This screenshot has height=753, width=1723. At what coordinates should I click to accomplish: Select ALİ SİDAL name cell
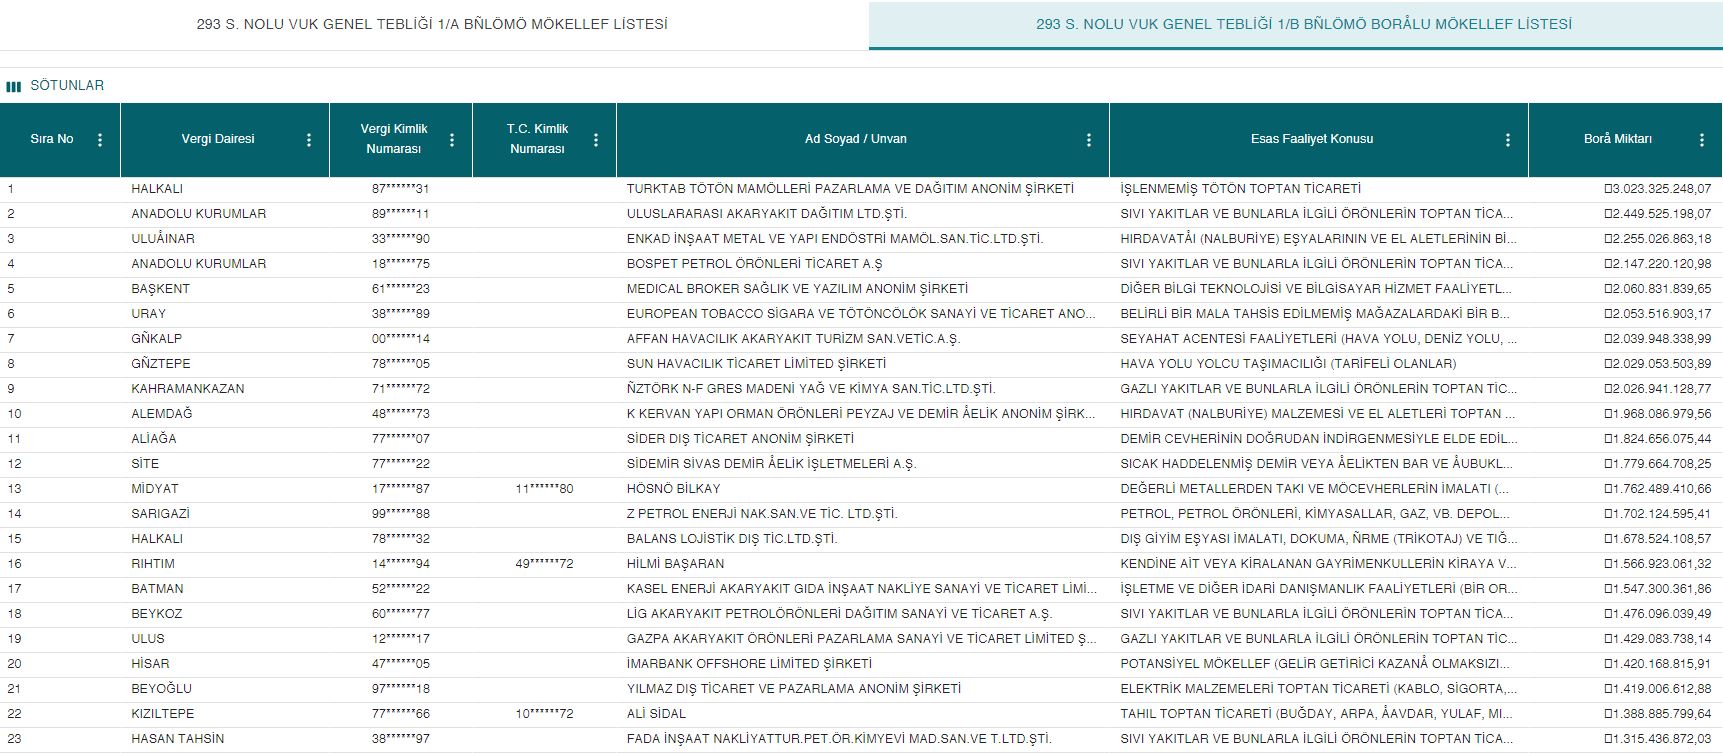tap(657, 714)
